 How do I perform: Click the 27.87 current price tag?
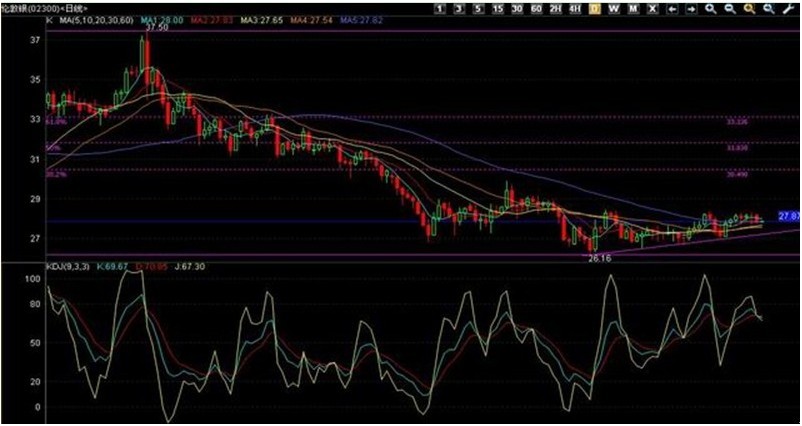coord(789,216)
